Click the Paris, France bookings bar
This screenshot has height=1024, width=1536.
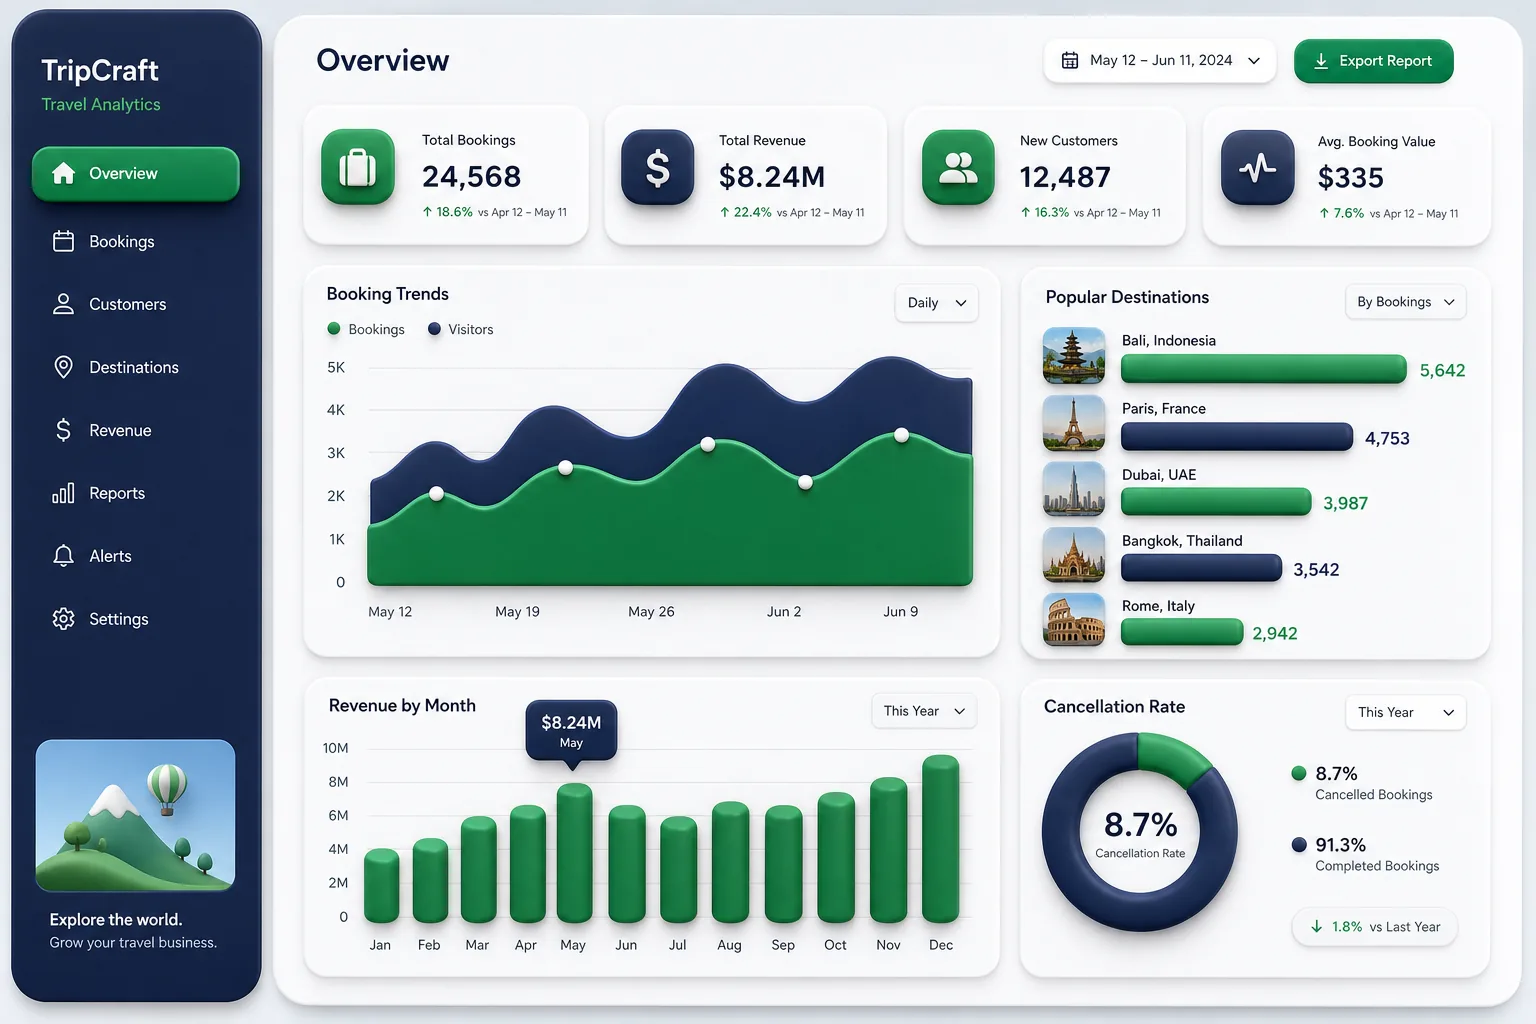click(x=1237, y=437)
